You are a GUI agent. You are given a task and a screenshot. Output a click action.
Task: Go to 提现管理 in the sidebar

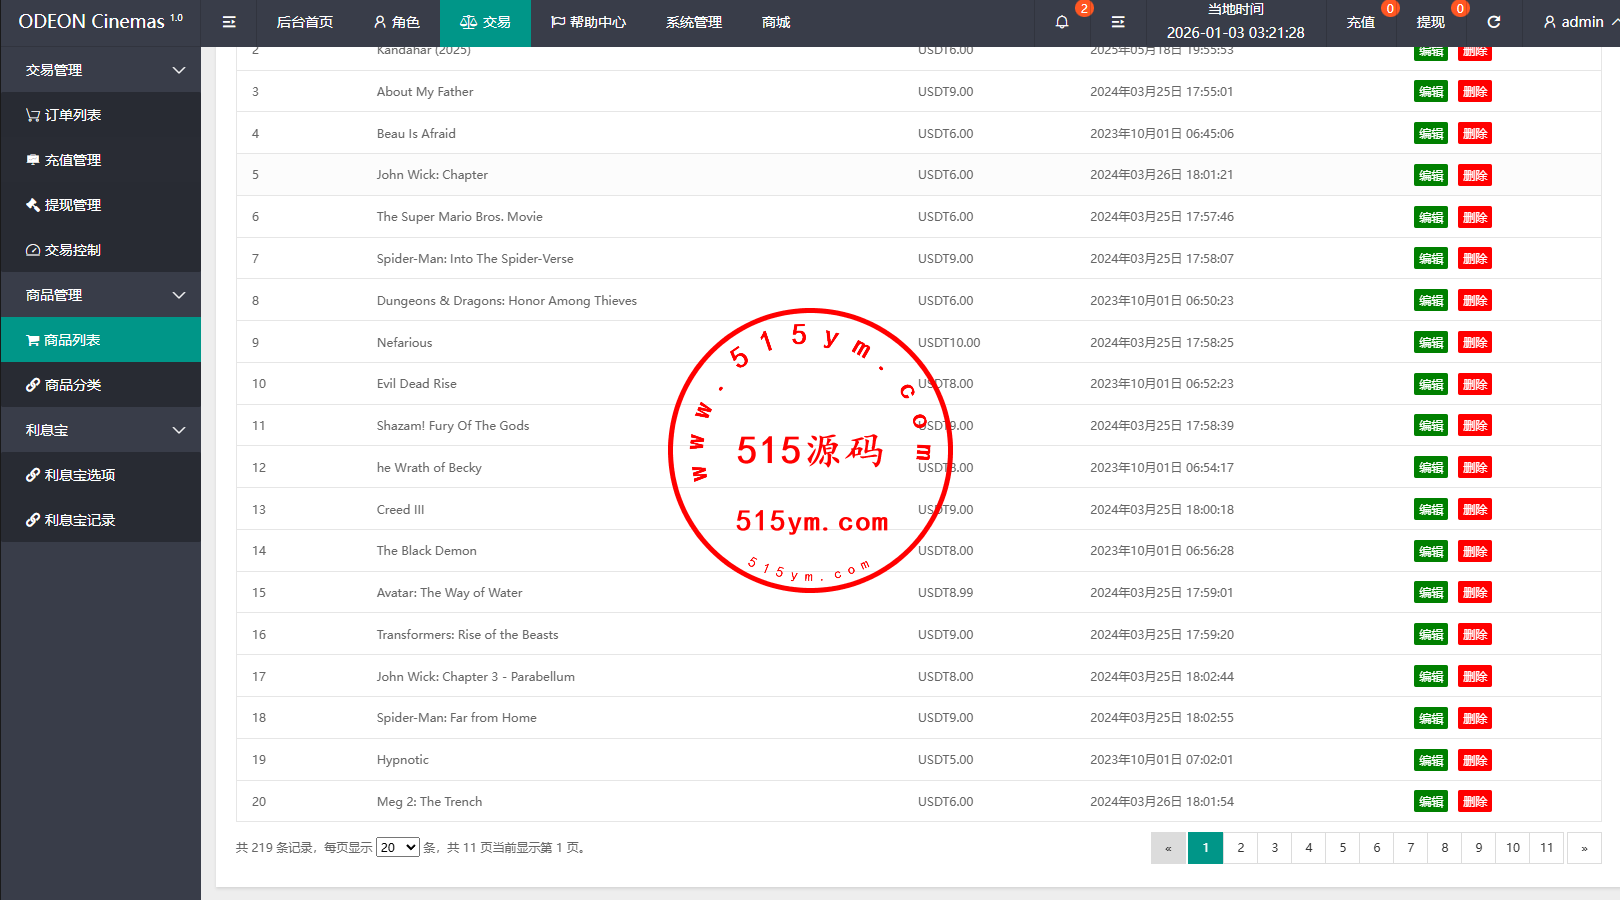tap(72, 205)
